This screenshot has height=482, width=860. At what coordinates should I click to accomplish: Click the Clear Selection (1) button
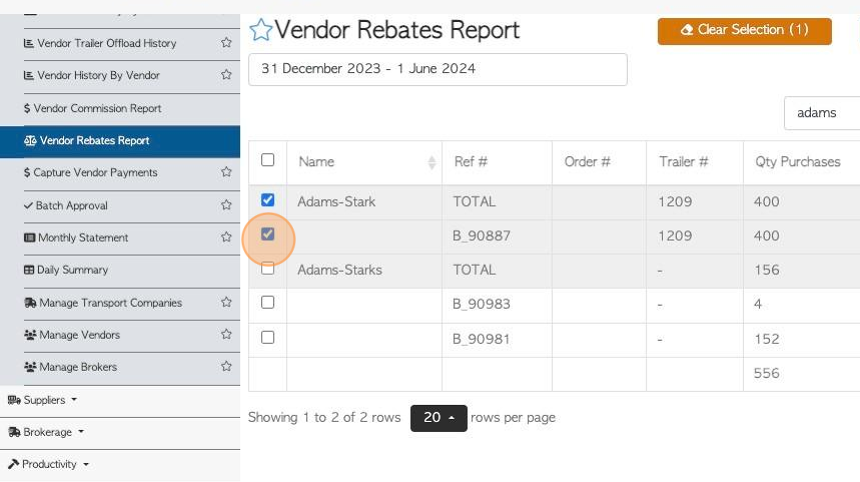click(744, 31)
